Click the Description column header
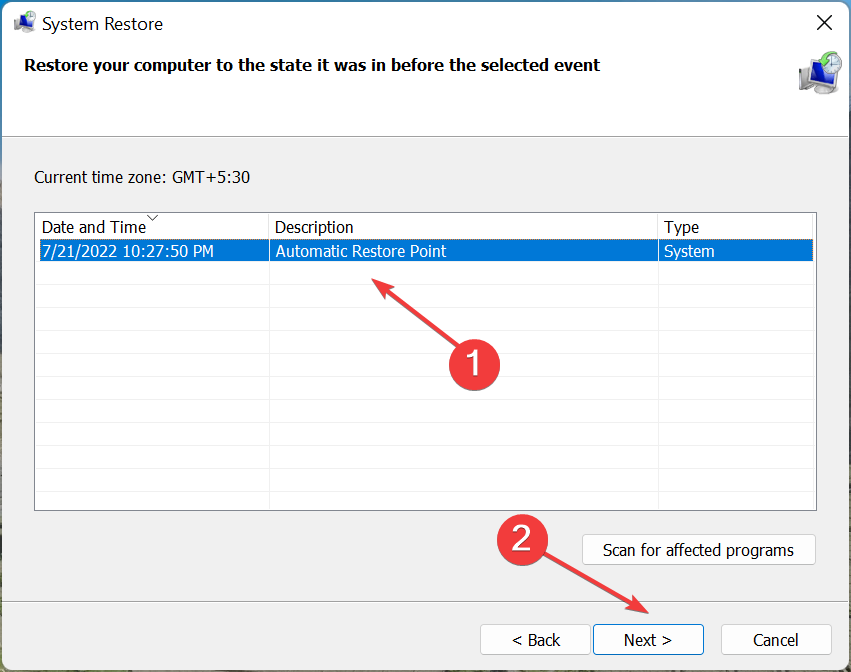 point(463,227)
